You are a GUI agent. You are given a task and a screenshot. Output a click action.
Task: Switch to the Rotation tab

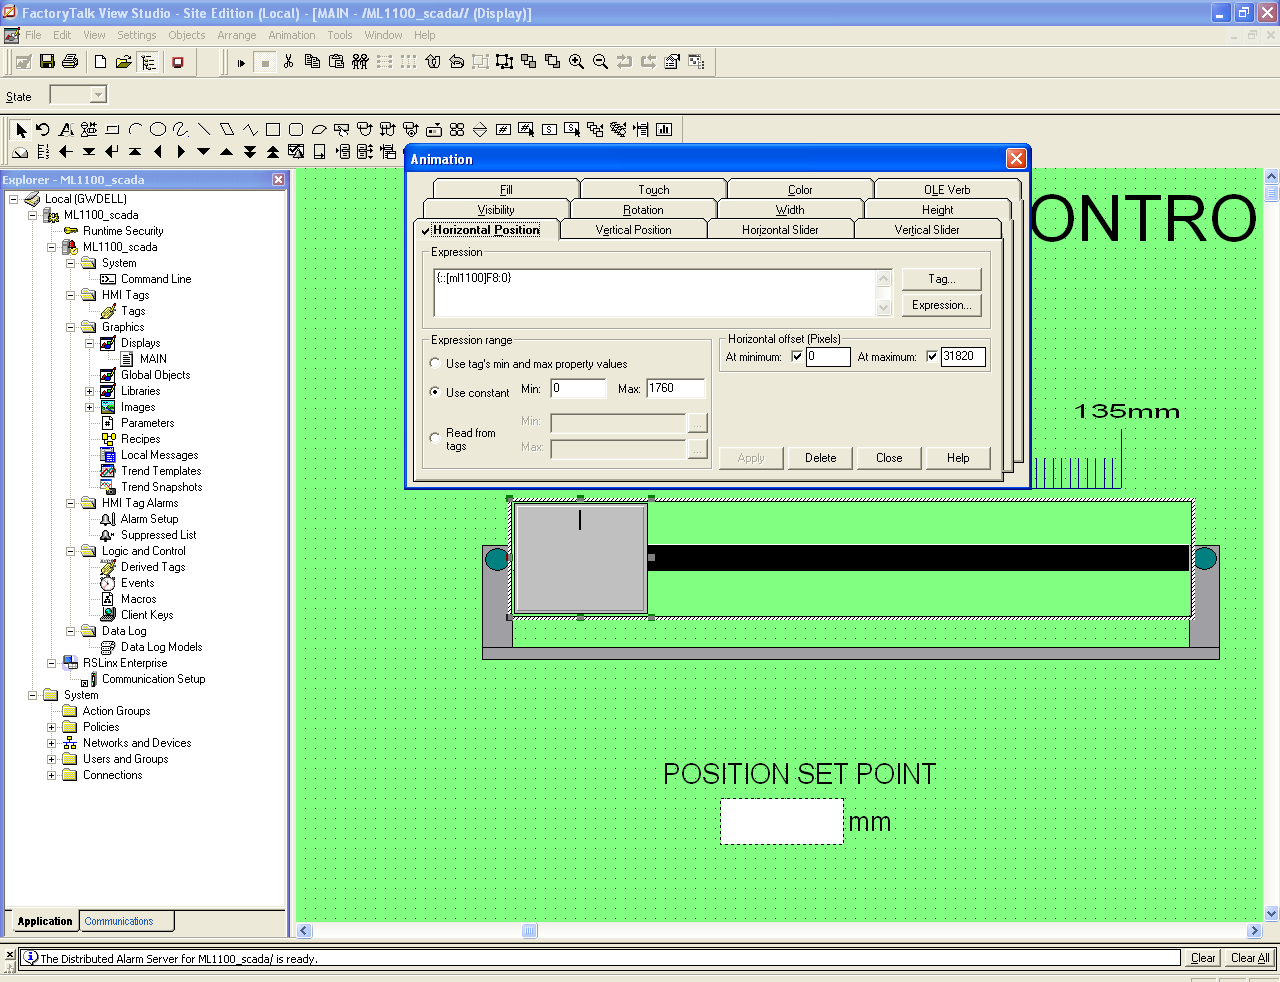coord(643,209)
